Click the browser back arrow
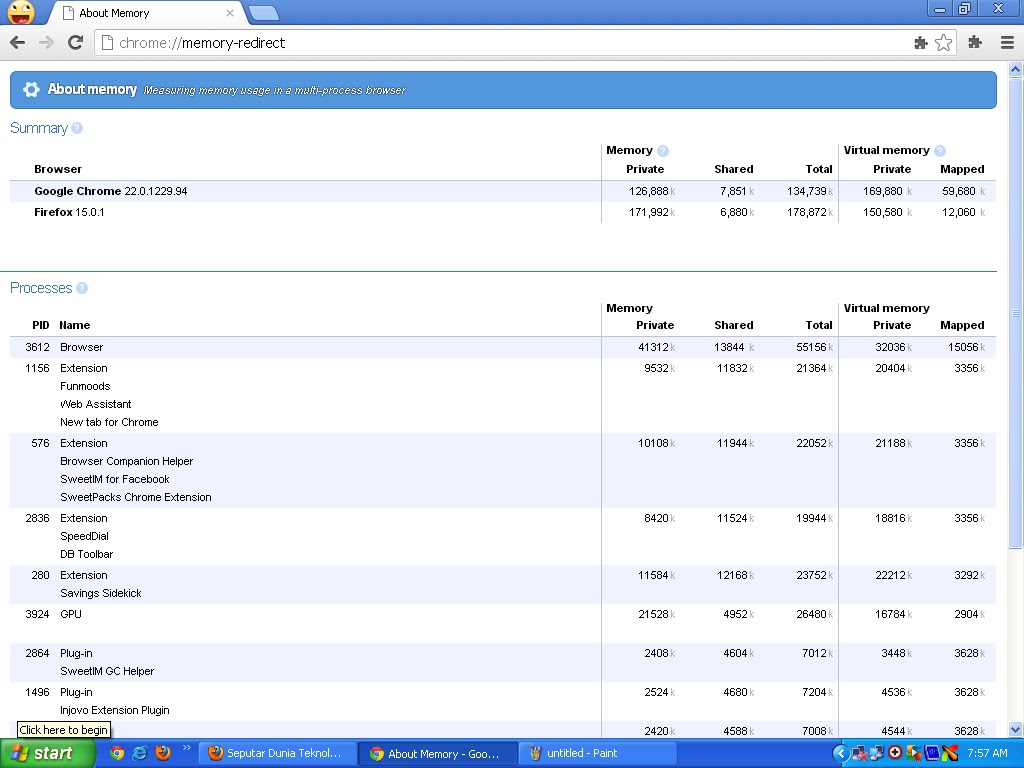 [x=18, y=43]
